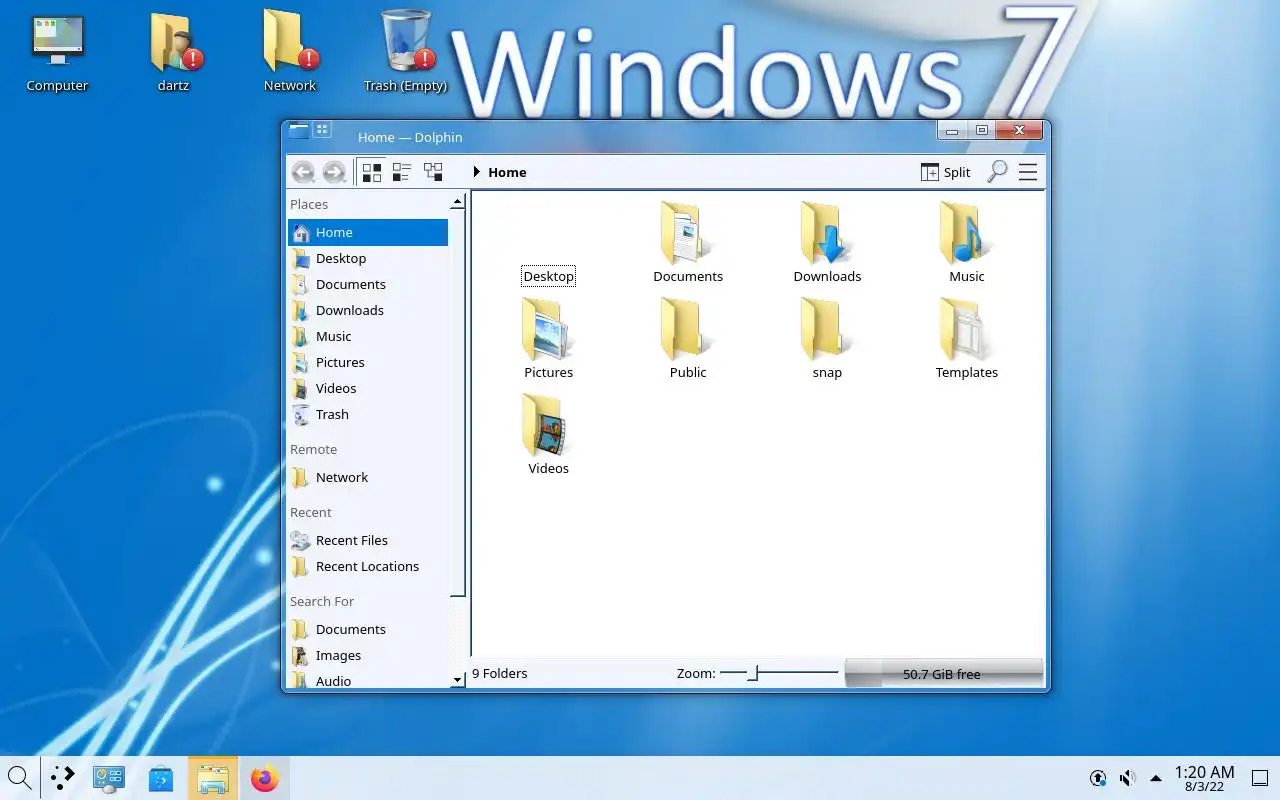1280x800 pixels.
Task: Open the Trash (Empty) desktop icon
Action: point(406,53)
